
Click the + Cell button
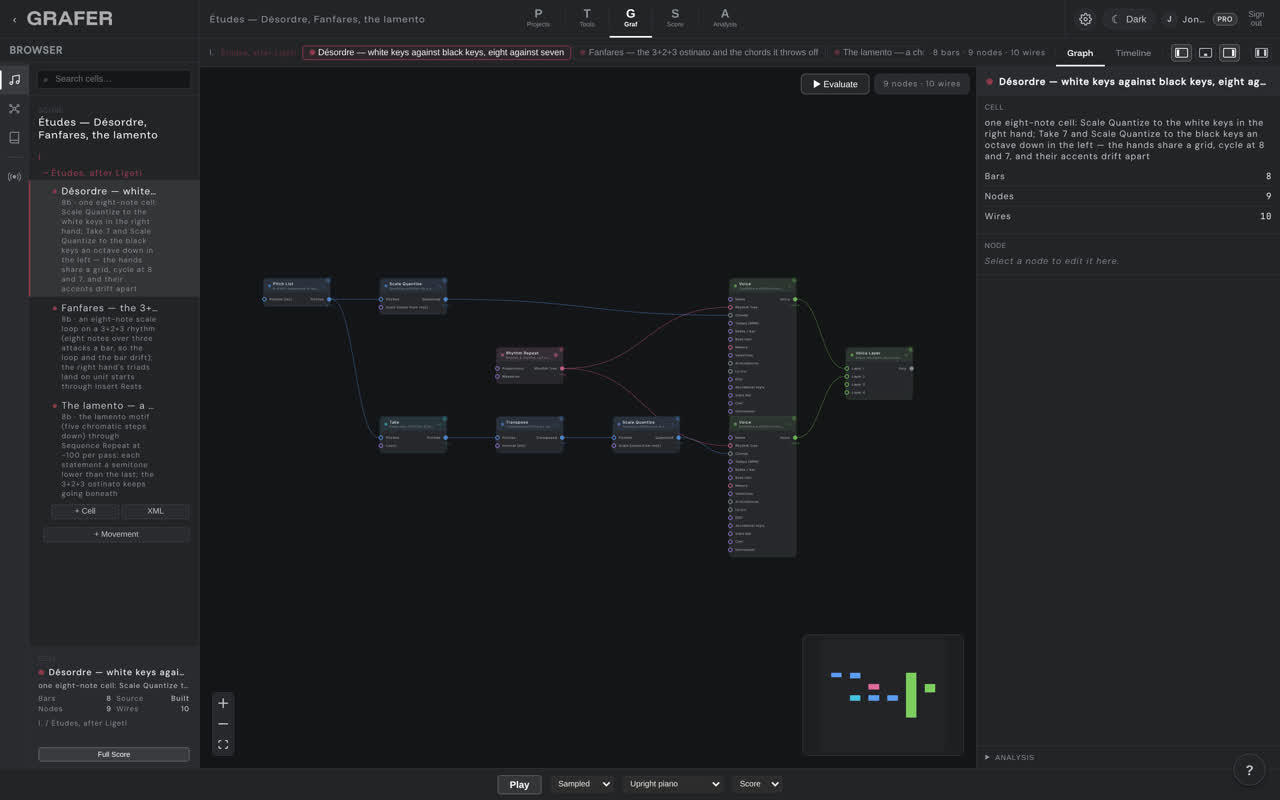click(85, 511)
